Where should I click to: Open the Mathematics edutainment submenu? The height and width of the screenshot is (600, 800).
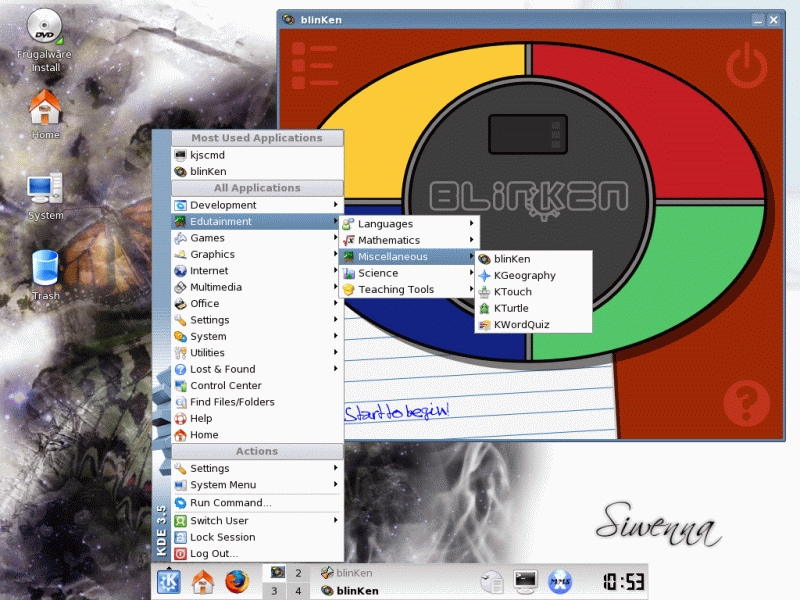click(408, 240)
